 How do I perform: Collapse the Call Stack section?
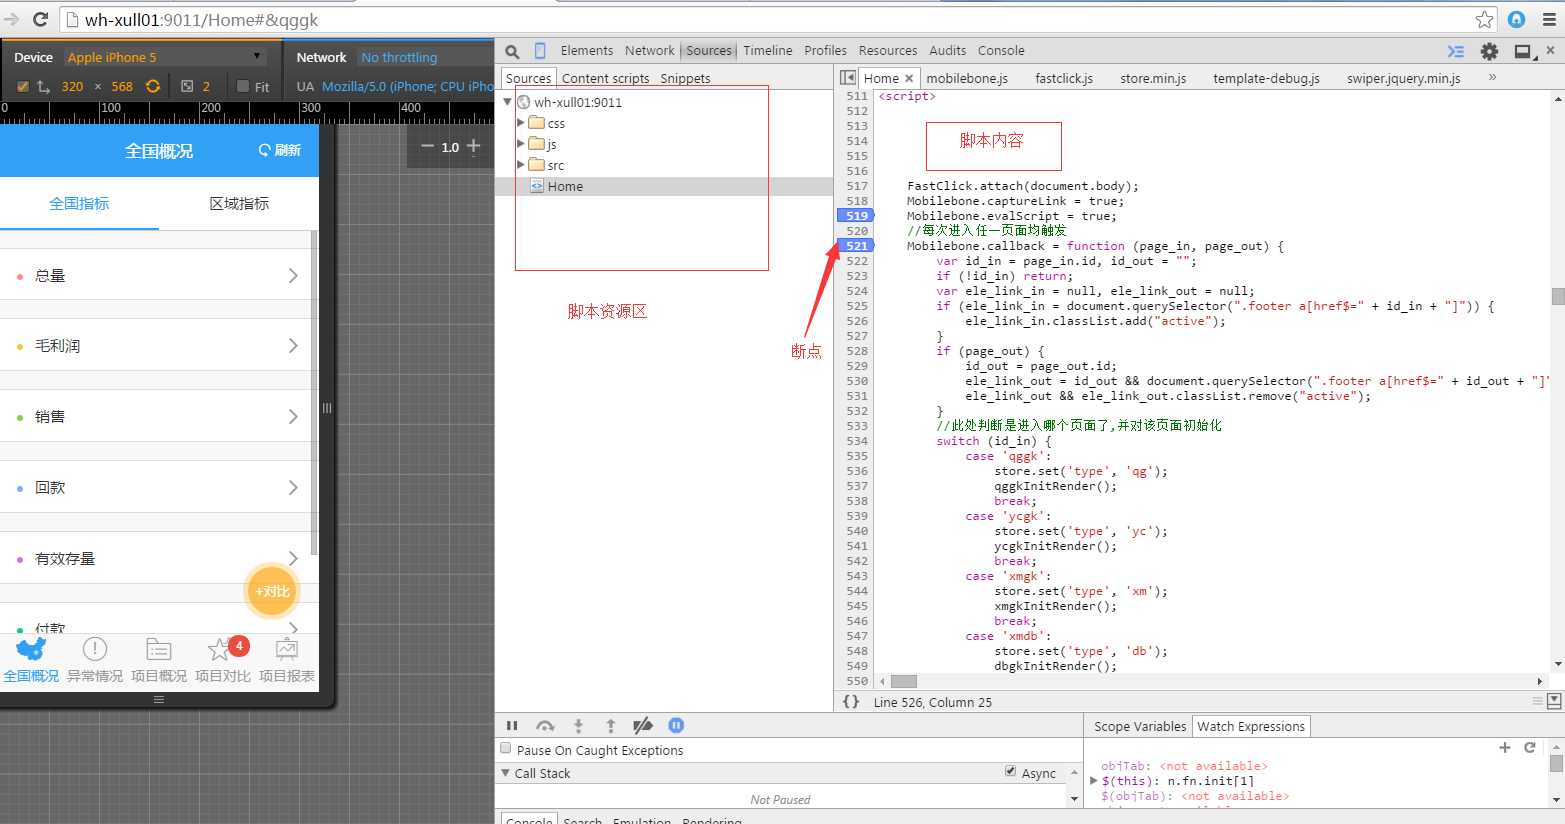click(505, 773)
